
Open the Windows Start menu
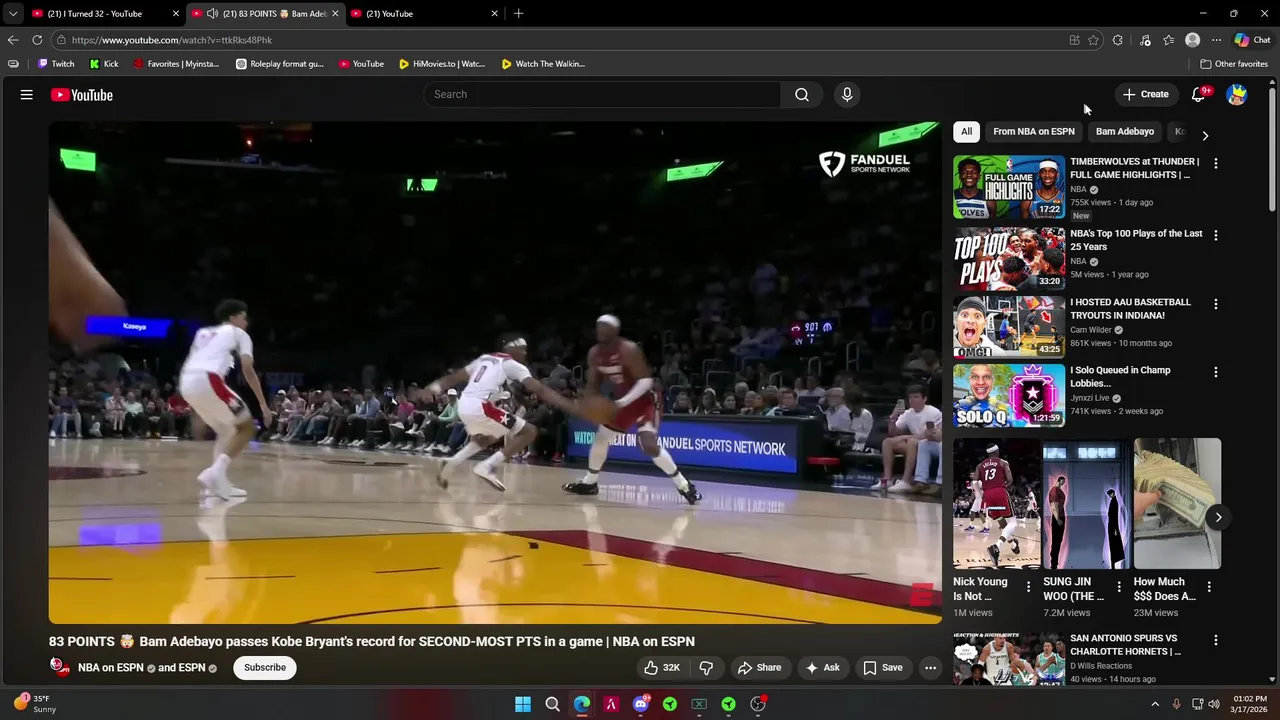[523, 704]
